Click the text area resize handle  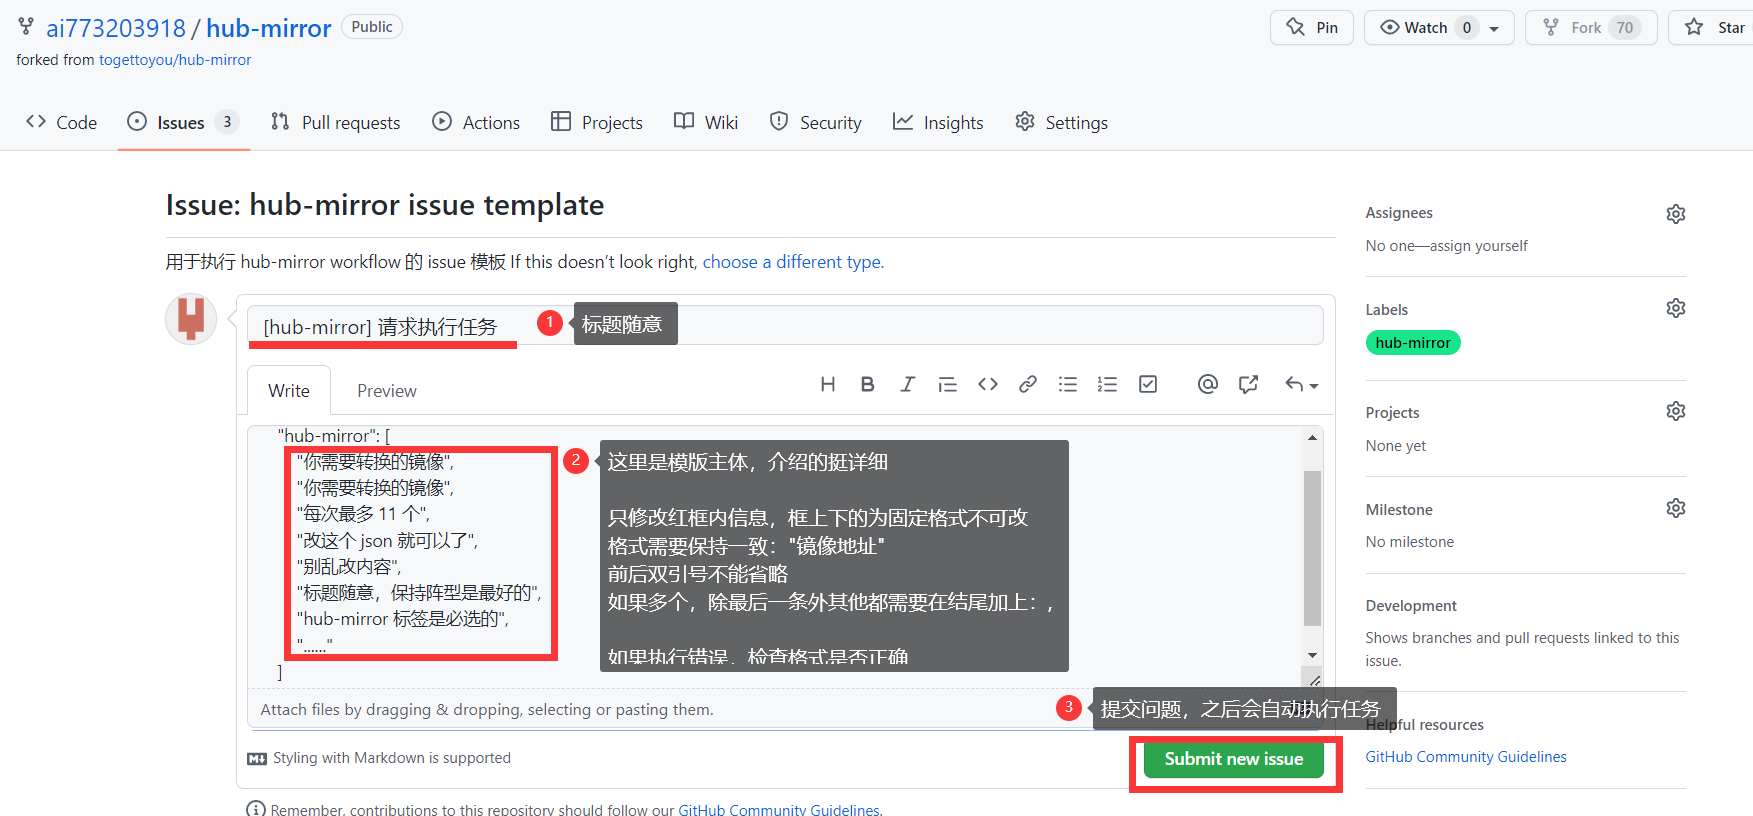[1314, 680]
